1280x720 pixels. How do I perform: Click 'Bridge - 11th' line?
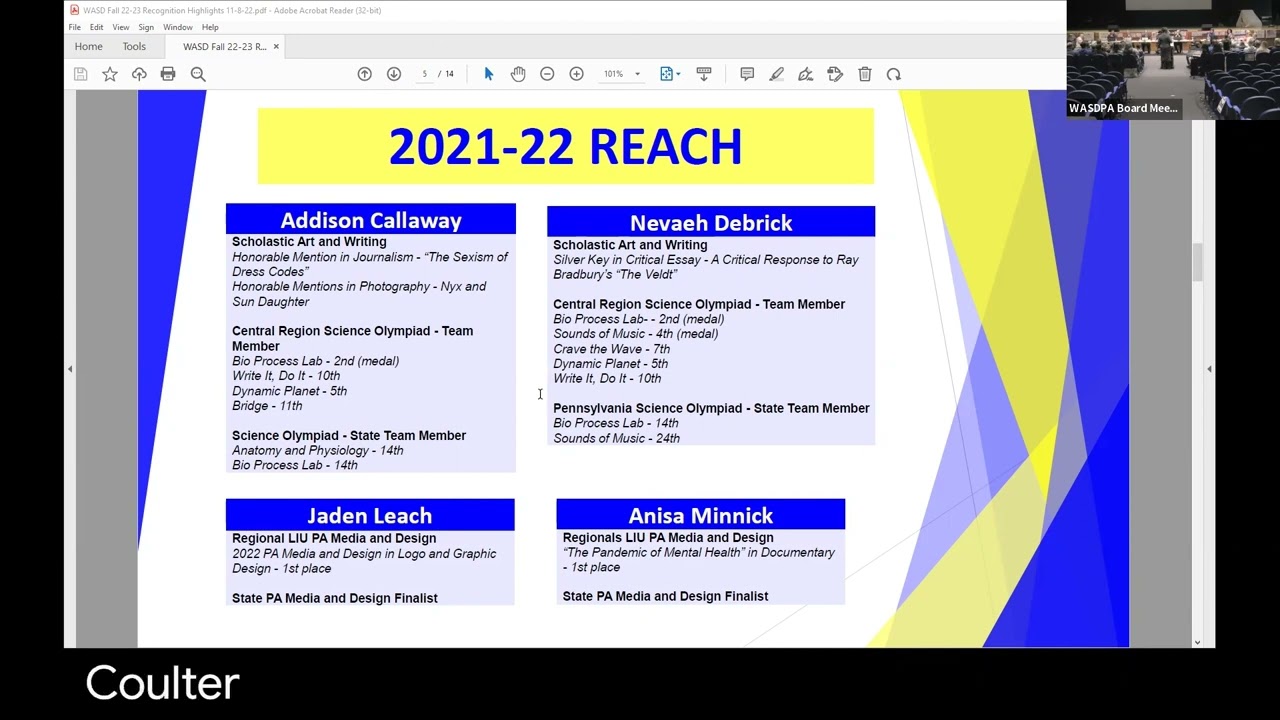click(267, 406)
